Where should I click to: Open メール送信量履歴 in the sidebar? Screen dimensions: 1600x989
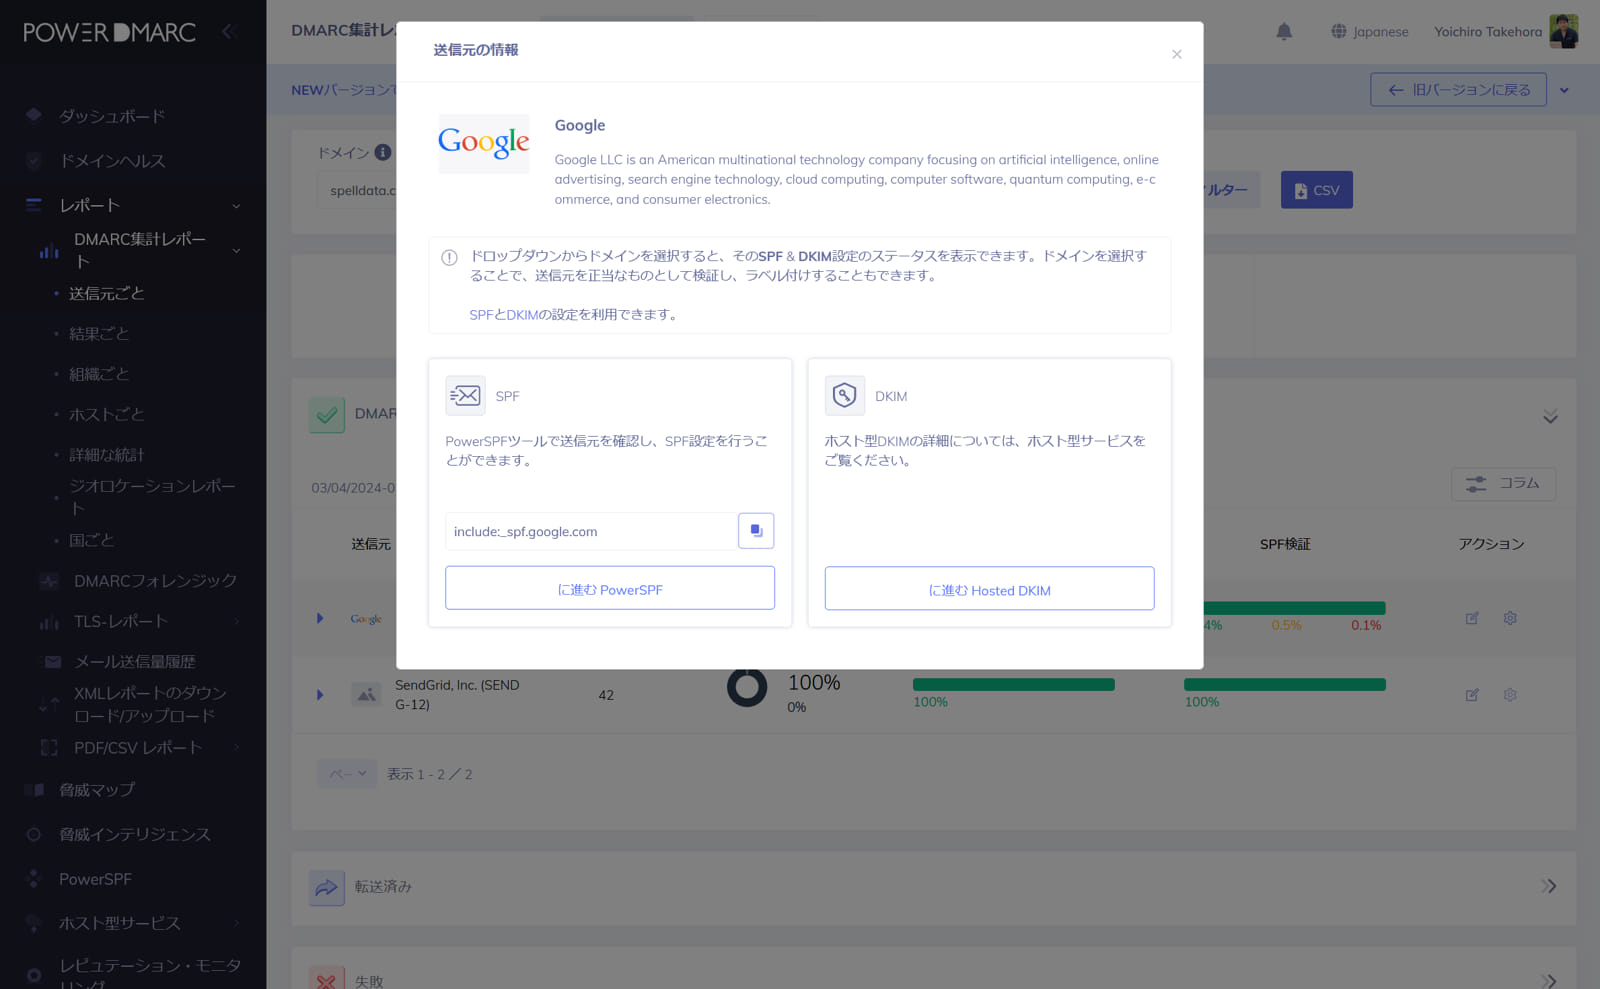coord(134,662)
